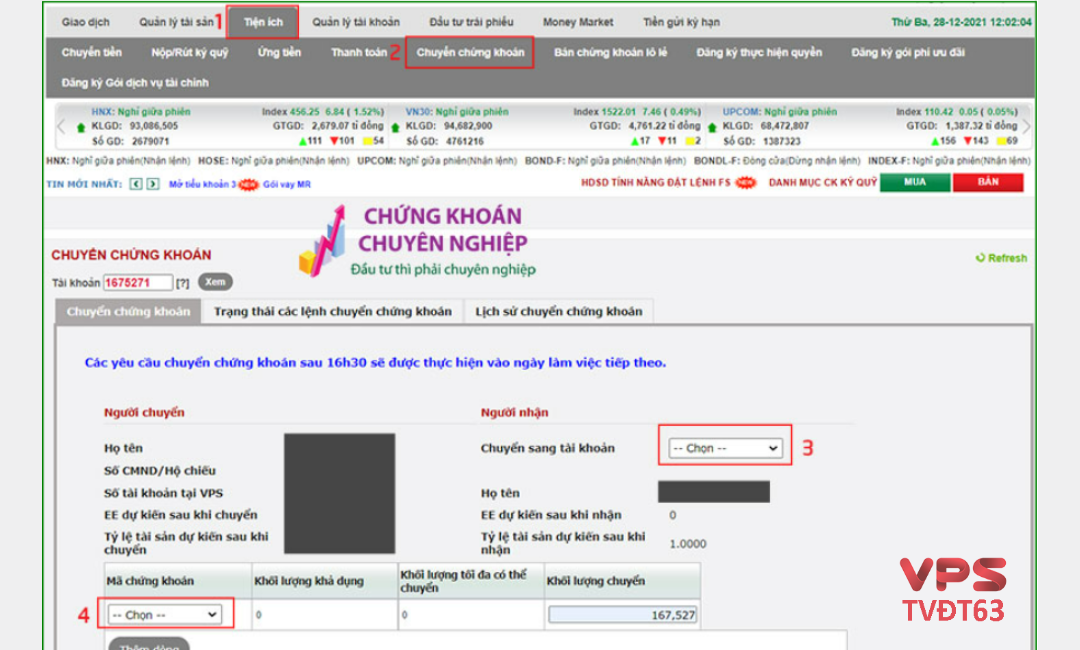Image resolution: width=1080 pixels, height=650 pixels.
Task: Click the VN30: Nghỉ giữa phiên label
Action: [x=457, y=112]
